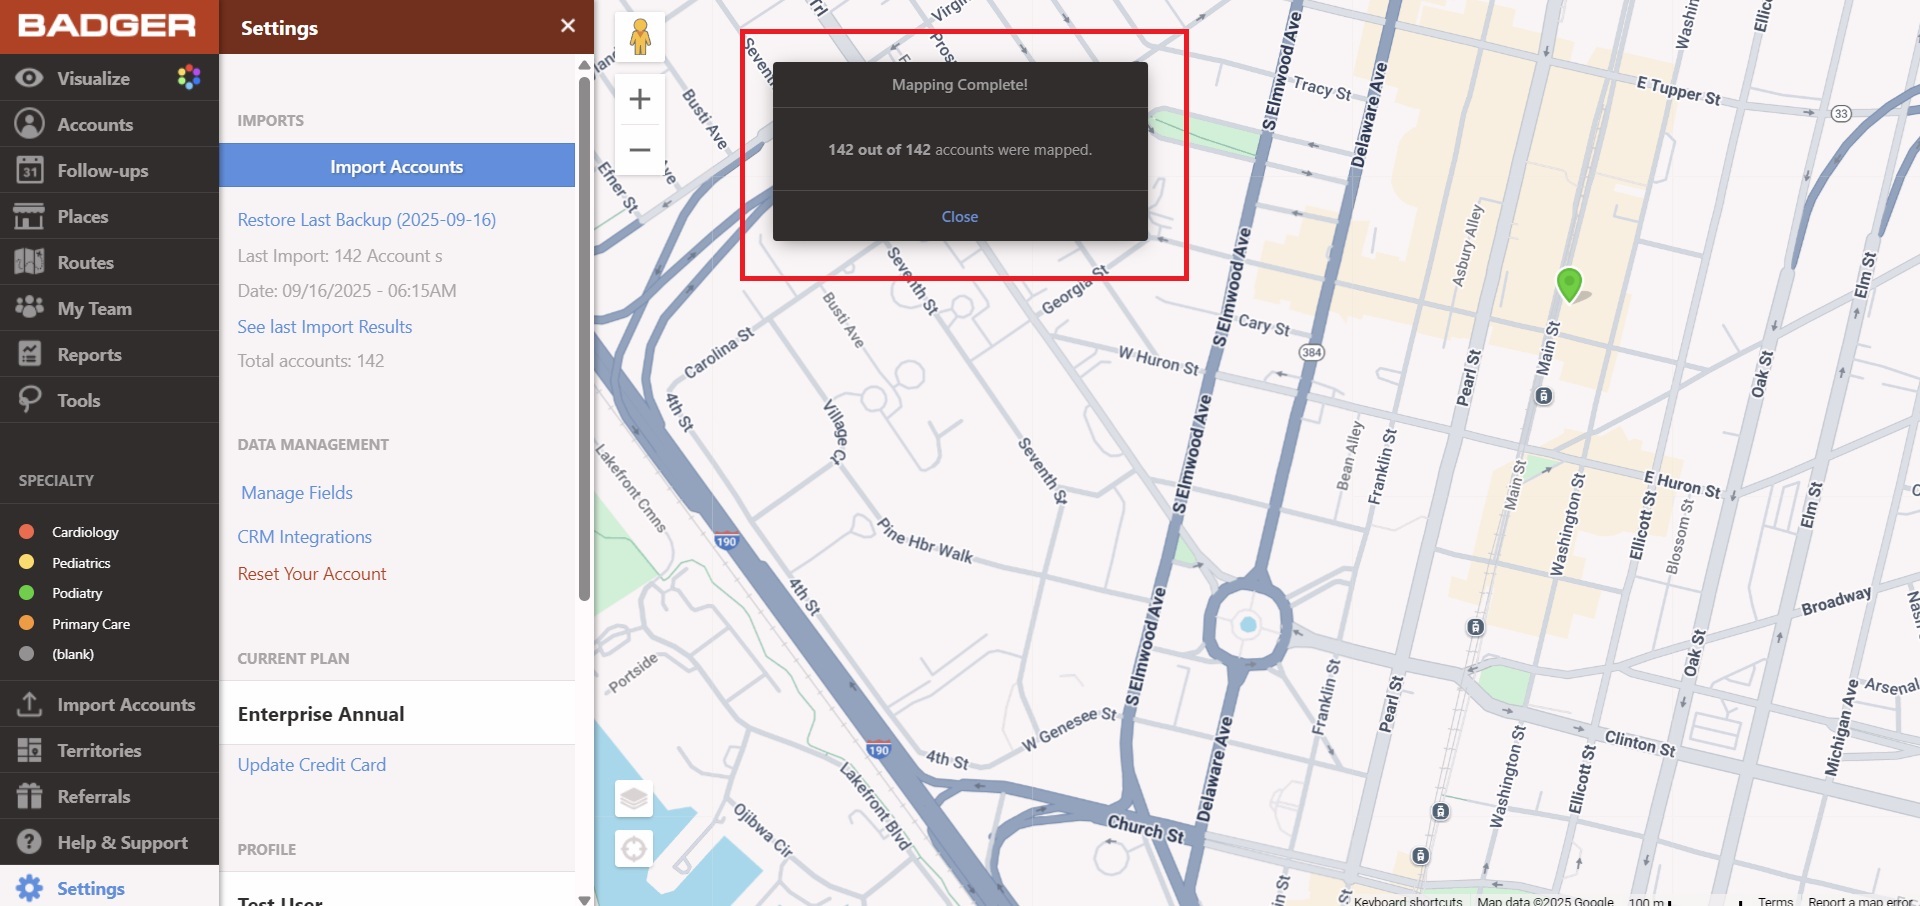Viewport: 1920px width, 906px height.
Task: Close the Settings panel with X
Action: point(568,26)
